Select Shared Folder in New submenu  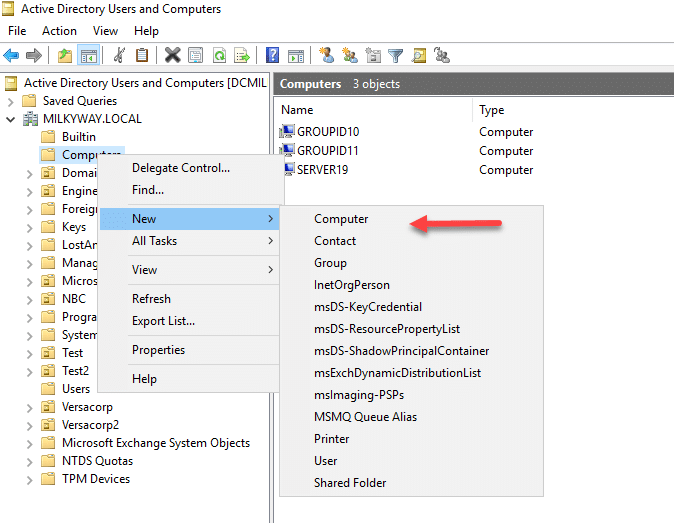click(x=350, y=483)
